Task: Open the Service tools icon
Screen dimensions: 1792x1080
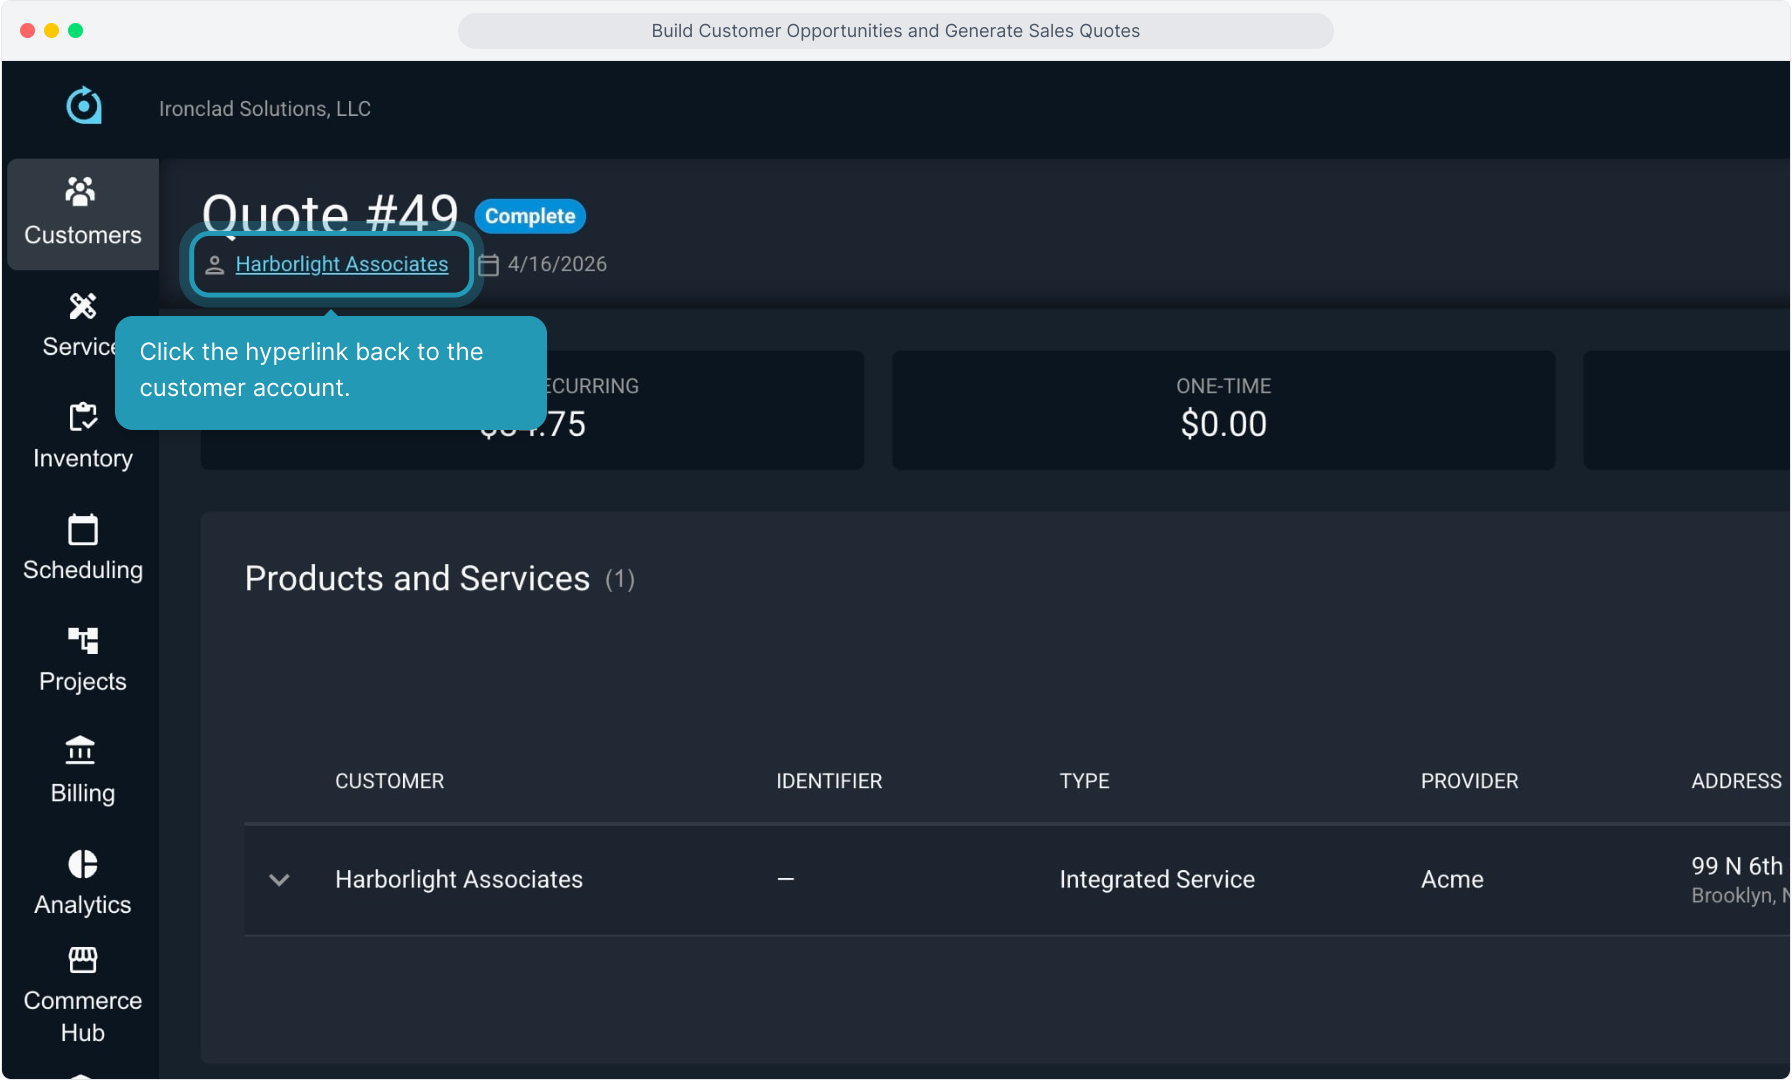Action: tap(82, 306)
